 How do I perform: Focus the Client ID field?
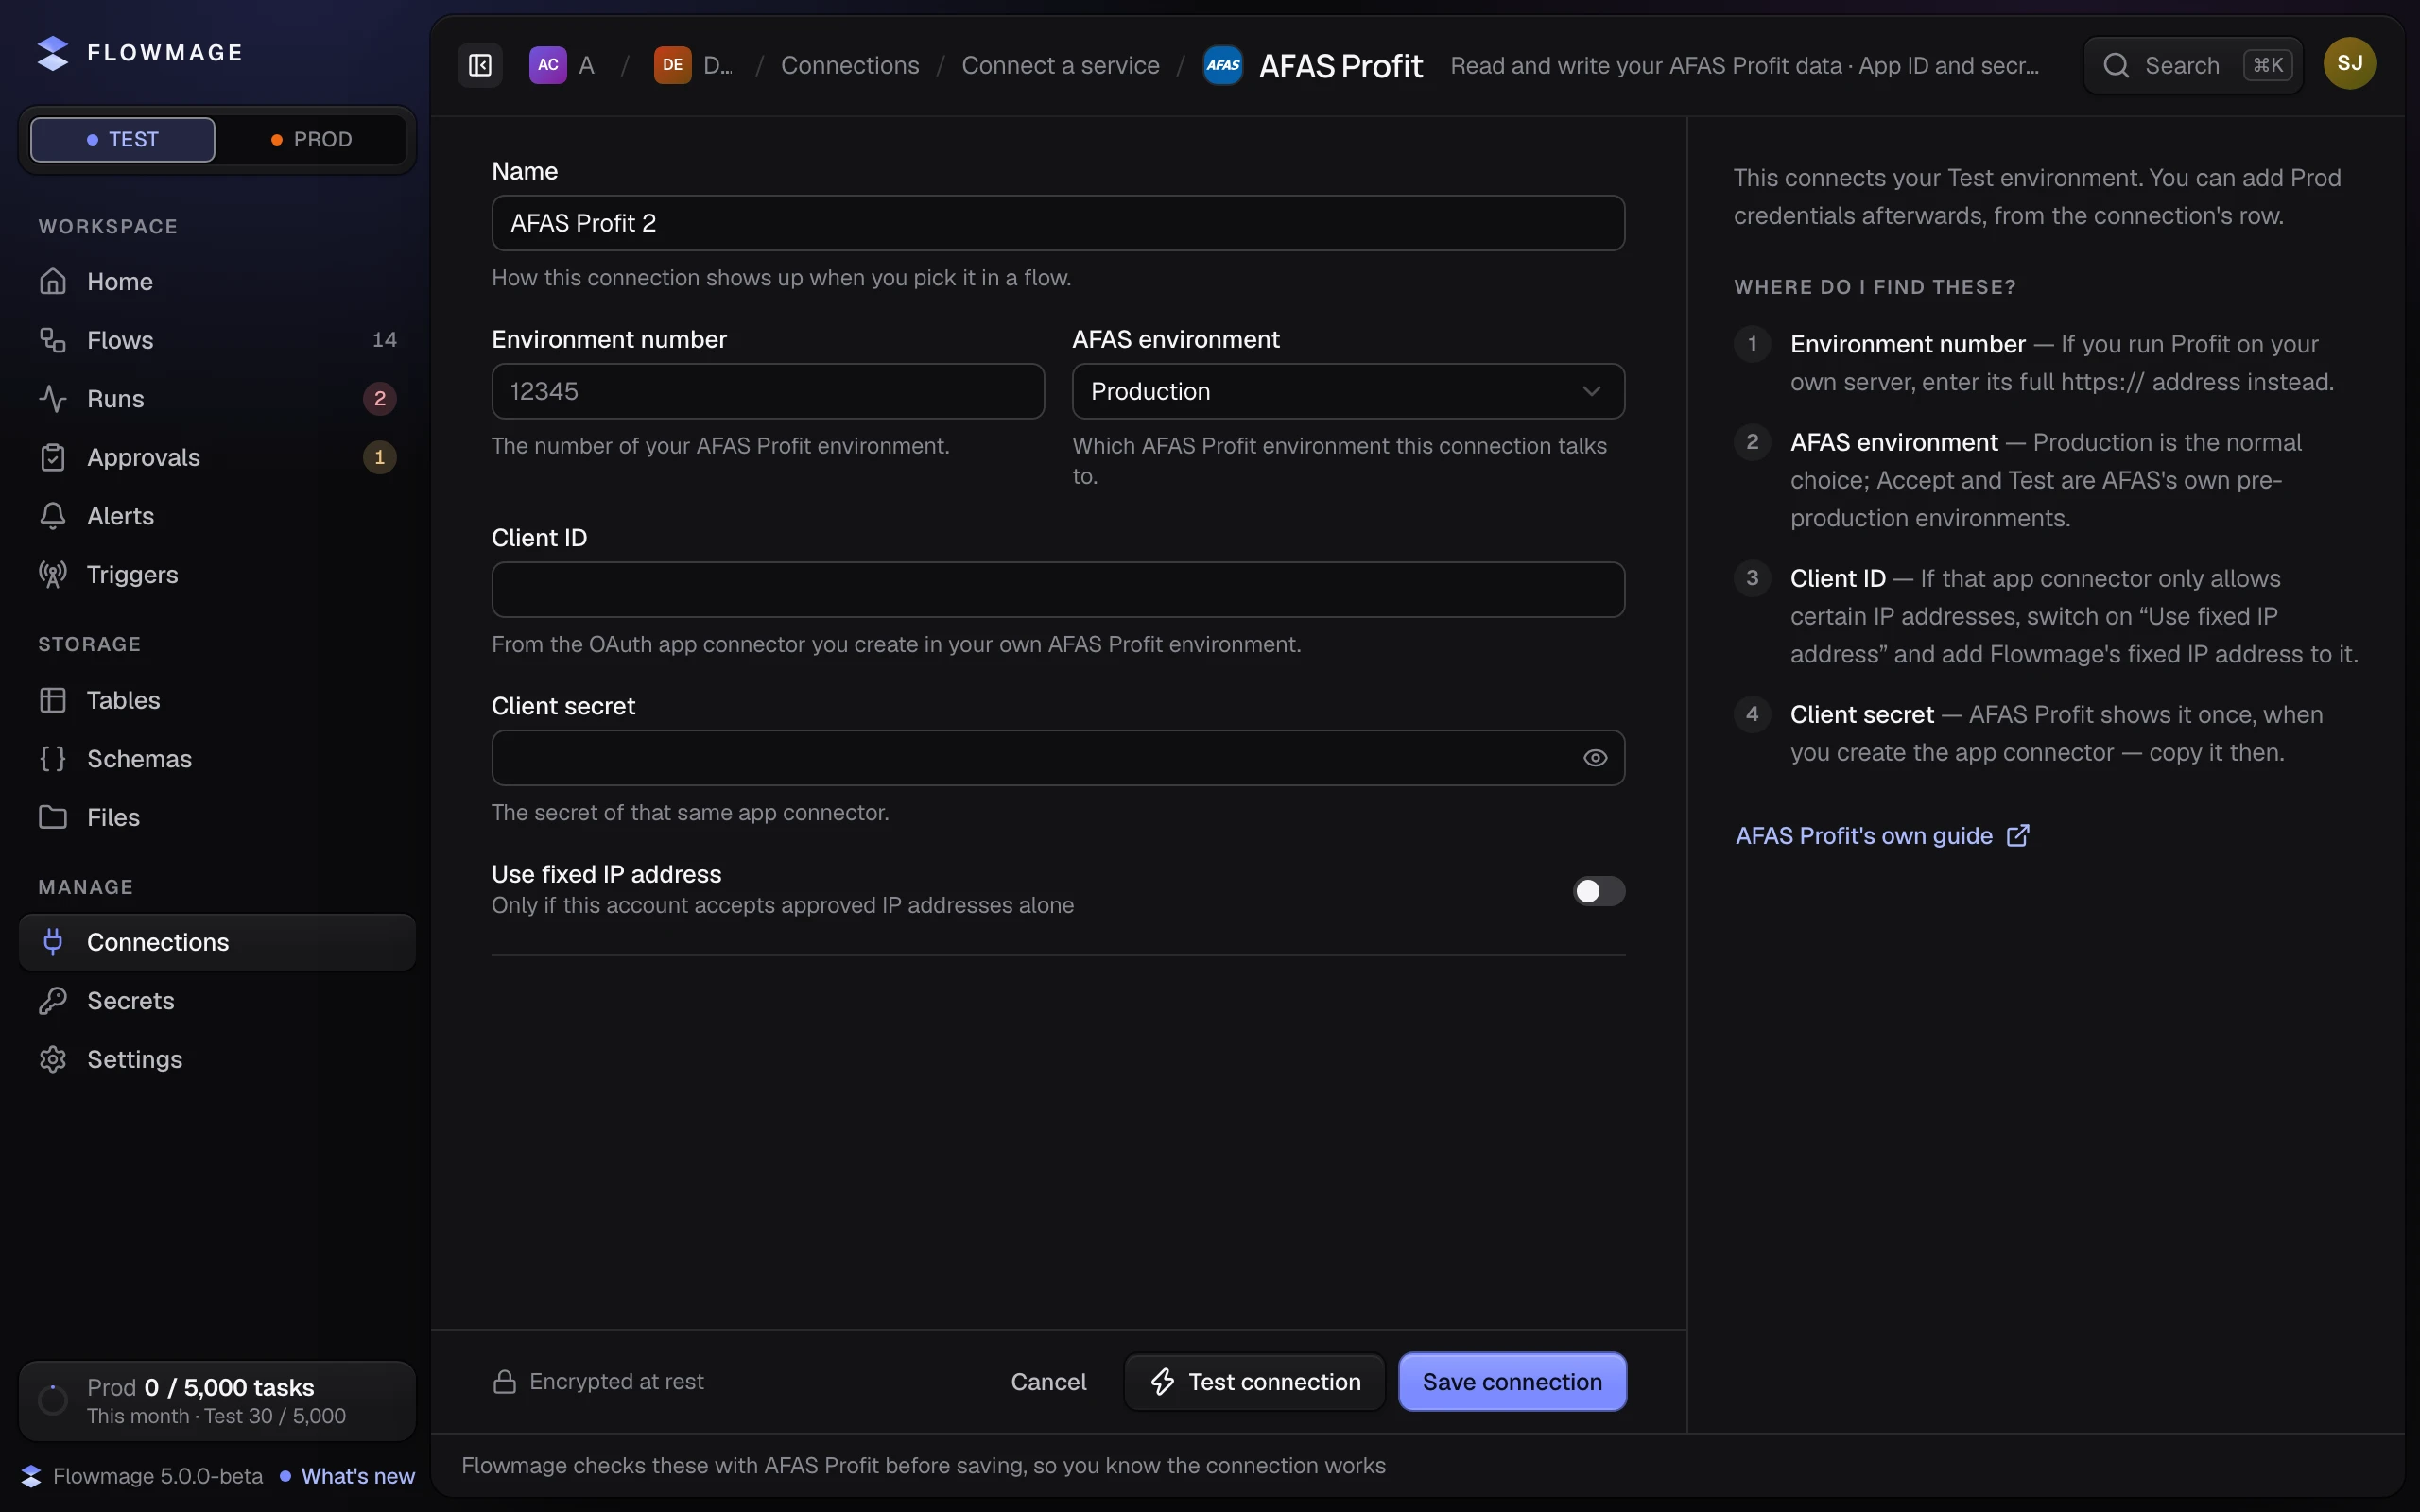pyautogui.click(x=1058, y=590)
